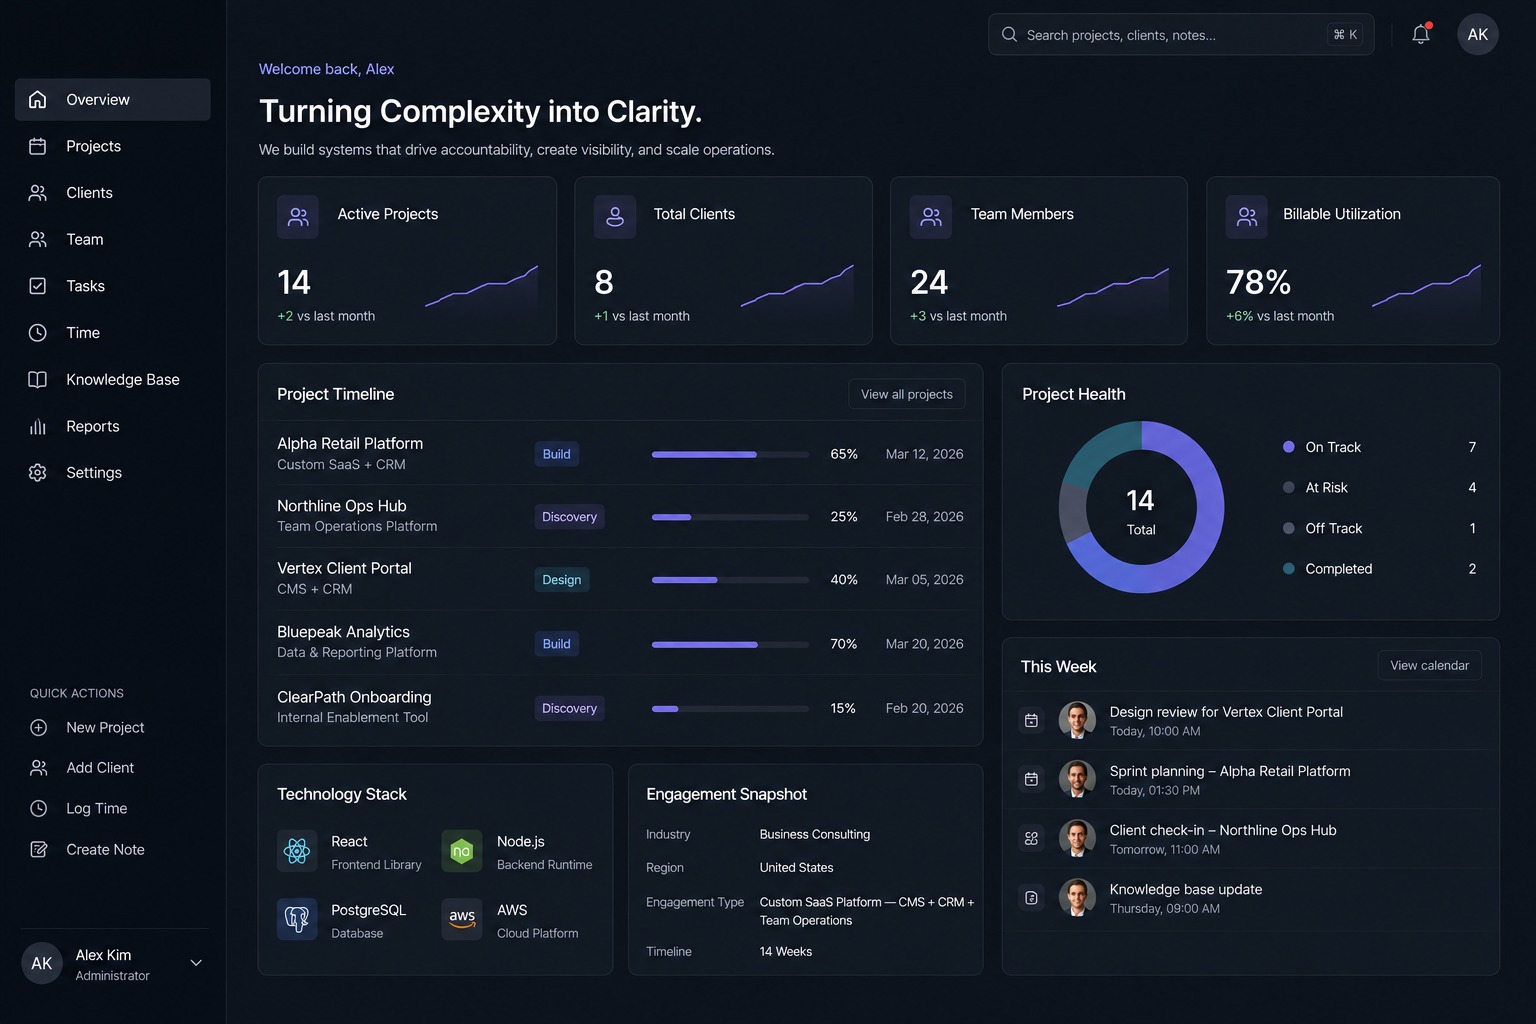1536x1024 pixels.
Task: Click "Design review for Vertex Client Portal"
Action: [x=1226, y=712]
